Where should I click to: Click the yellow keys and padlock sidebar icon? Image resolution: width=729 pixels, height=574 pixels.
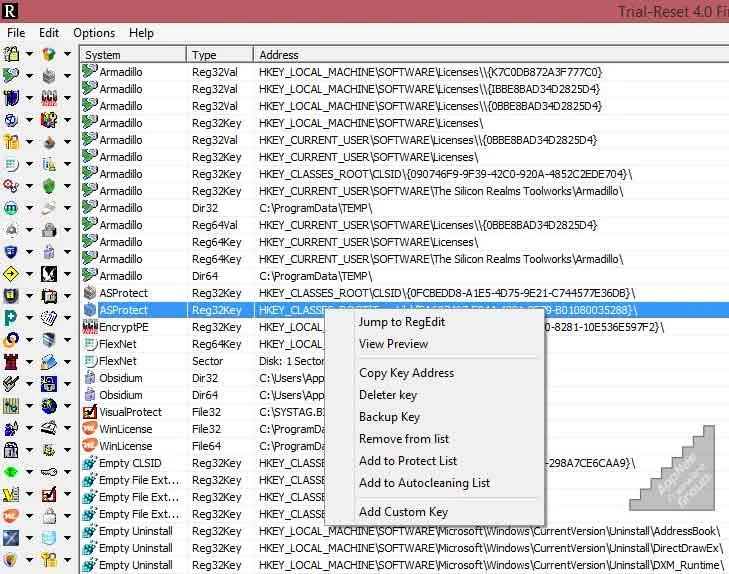click(x=49, y=560)
